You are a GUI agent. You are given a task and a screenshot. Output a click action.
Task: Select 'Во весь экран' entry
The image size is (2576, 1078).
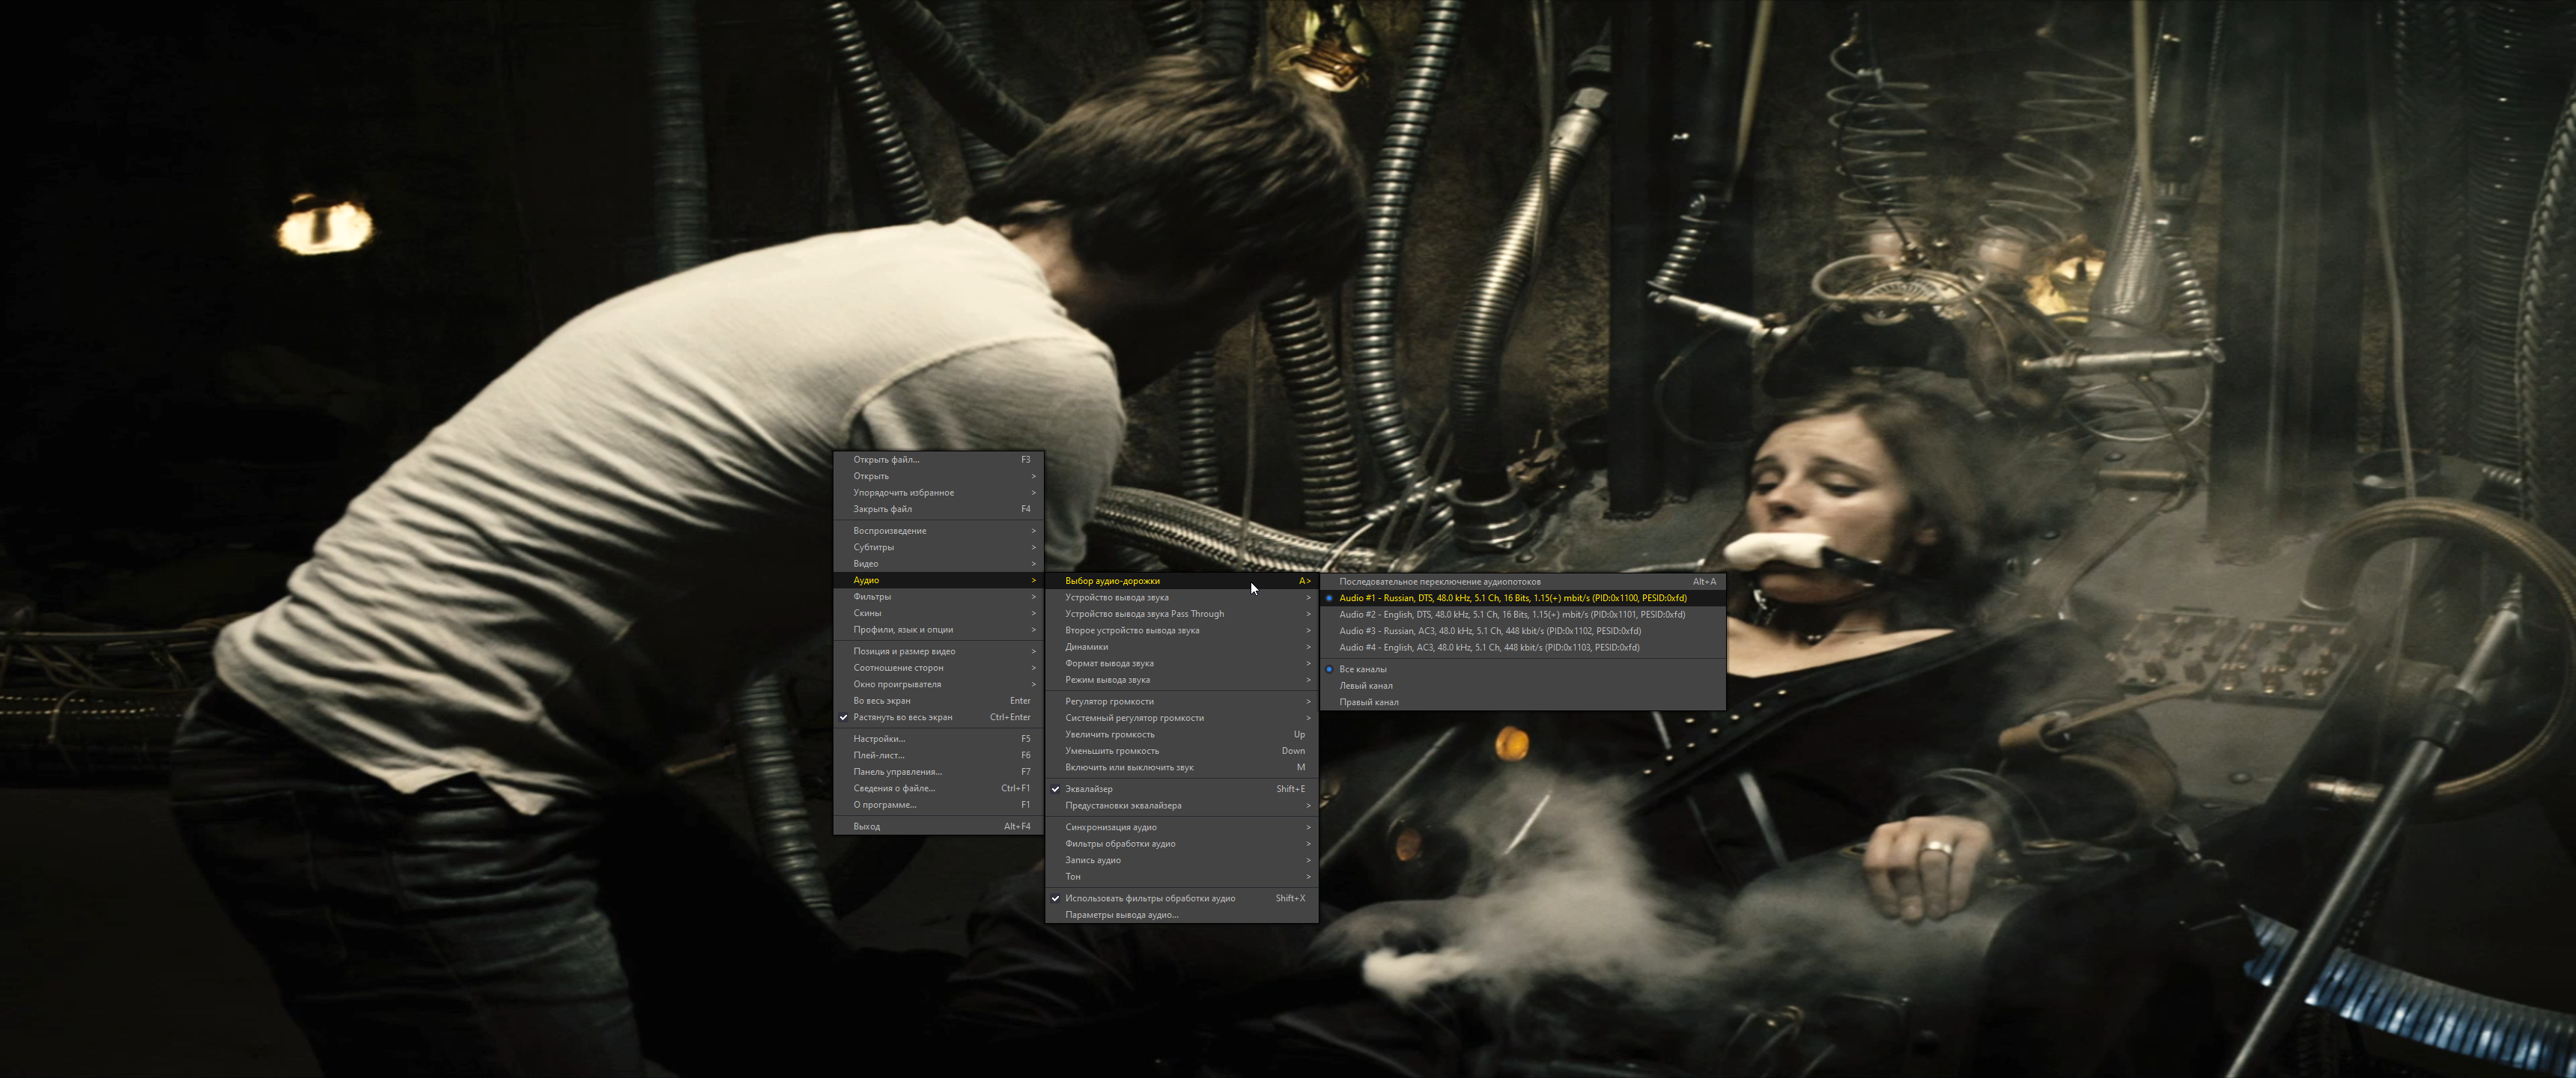point(938,701)
